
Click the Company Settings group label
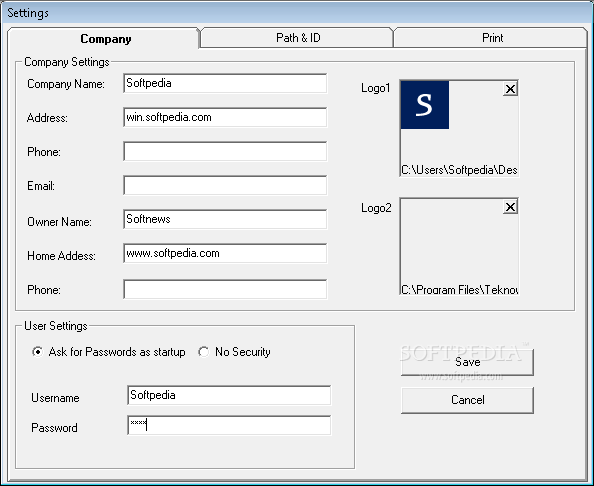pos(67,62)
